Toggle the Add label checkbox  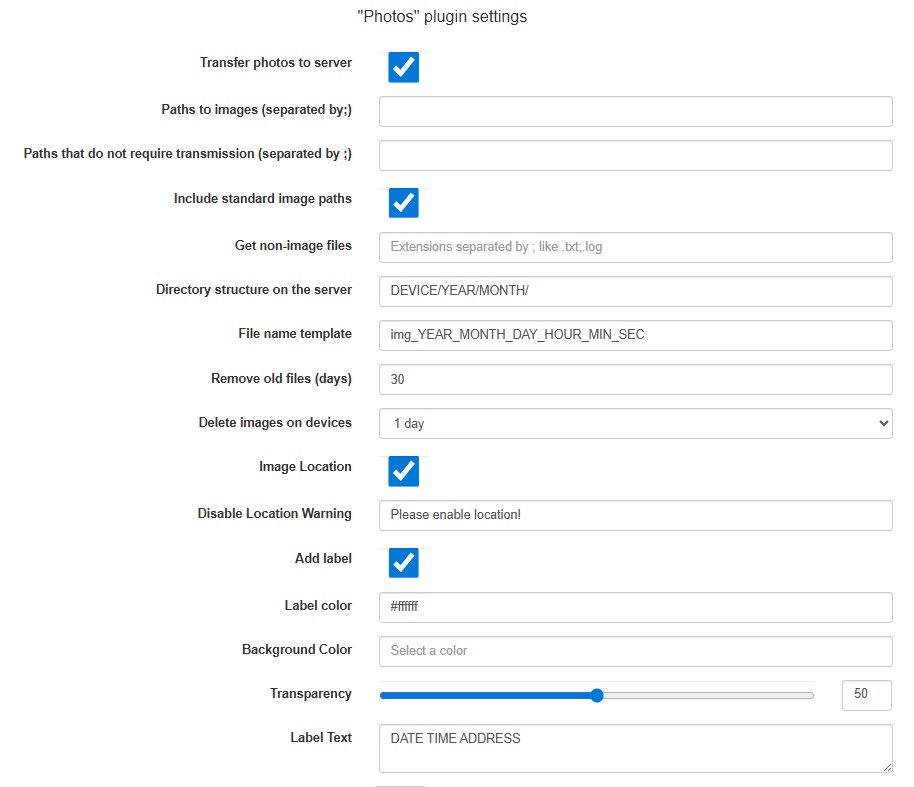click(x=403, y=562)
